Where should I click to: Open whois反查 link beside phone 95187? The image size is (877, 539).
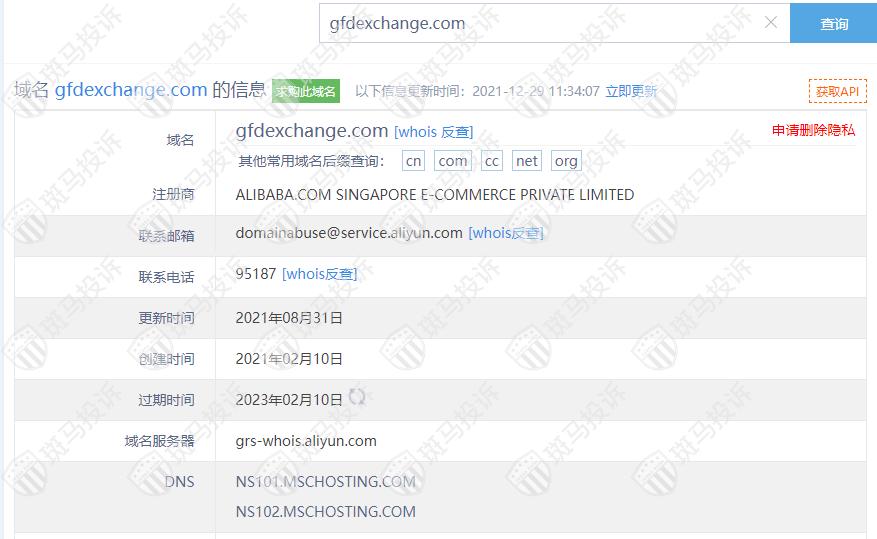tap(319, 274)
